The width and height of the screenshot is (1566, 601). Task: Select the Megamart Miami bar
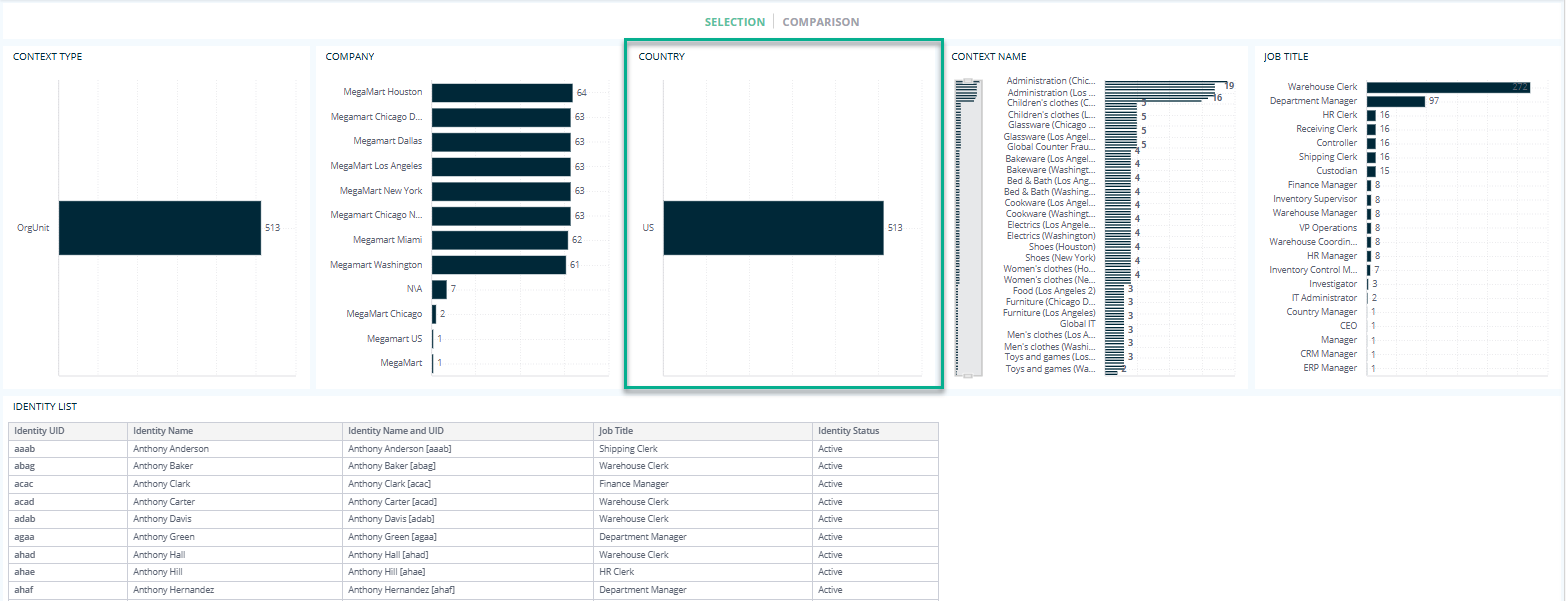[x=500, y=240]
